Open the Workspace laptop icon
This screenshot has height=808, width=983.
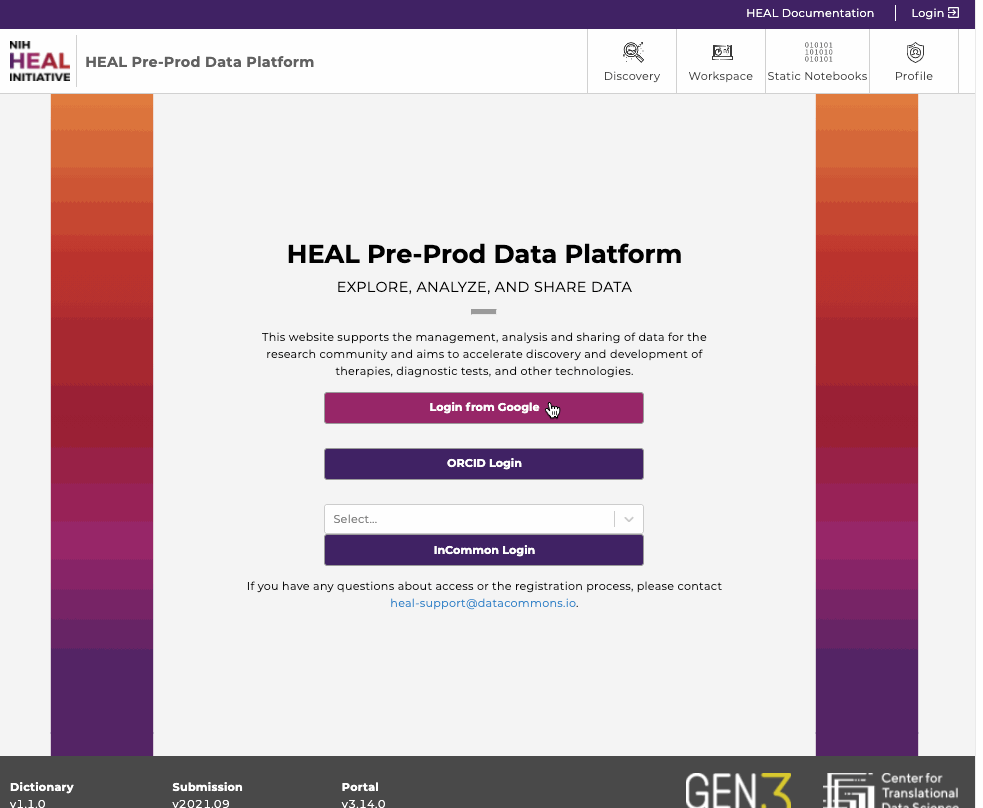pyautogui.click(x=722, y=52)
